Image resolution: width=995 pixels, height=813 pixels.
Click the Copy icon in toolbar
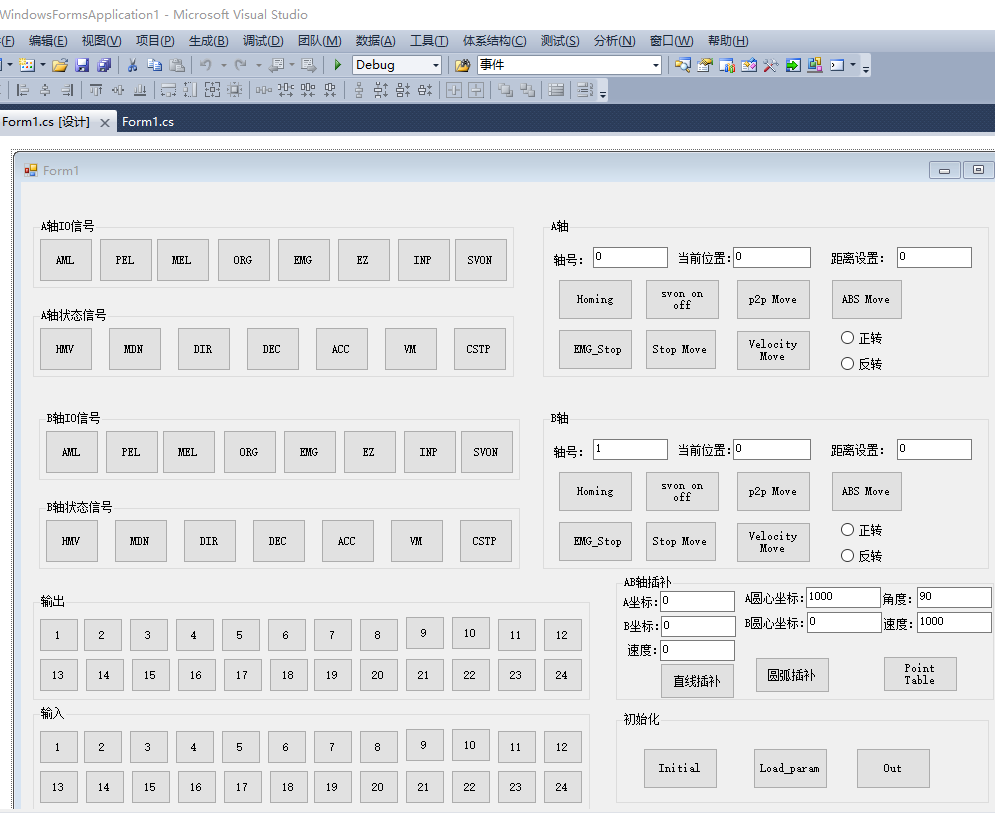pyautogui.click(x=154, y=65)
